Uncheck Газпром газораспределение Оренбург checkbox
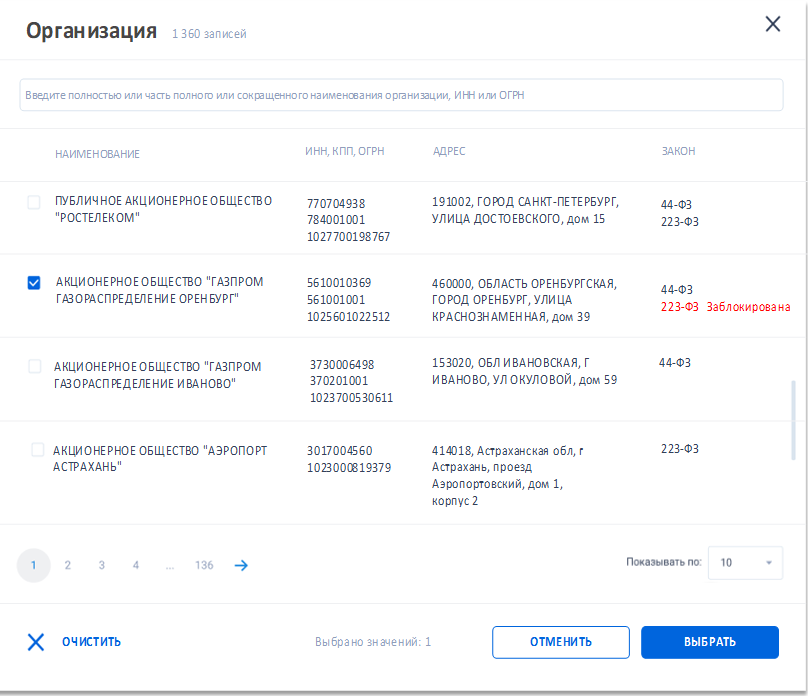 pos(34,283)
